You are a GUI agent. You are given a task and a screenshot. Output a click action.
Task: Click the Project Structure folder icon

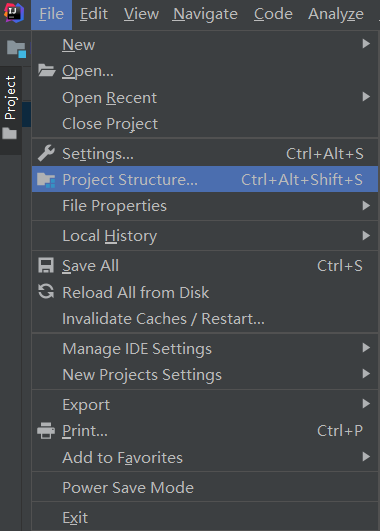point(46,179)
